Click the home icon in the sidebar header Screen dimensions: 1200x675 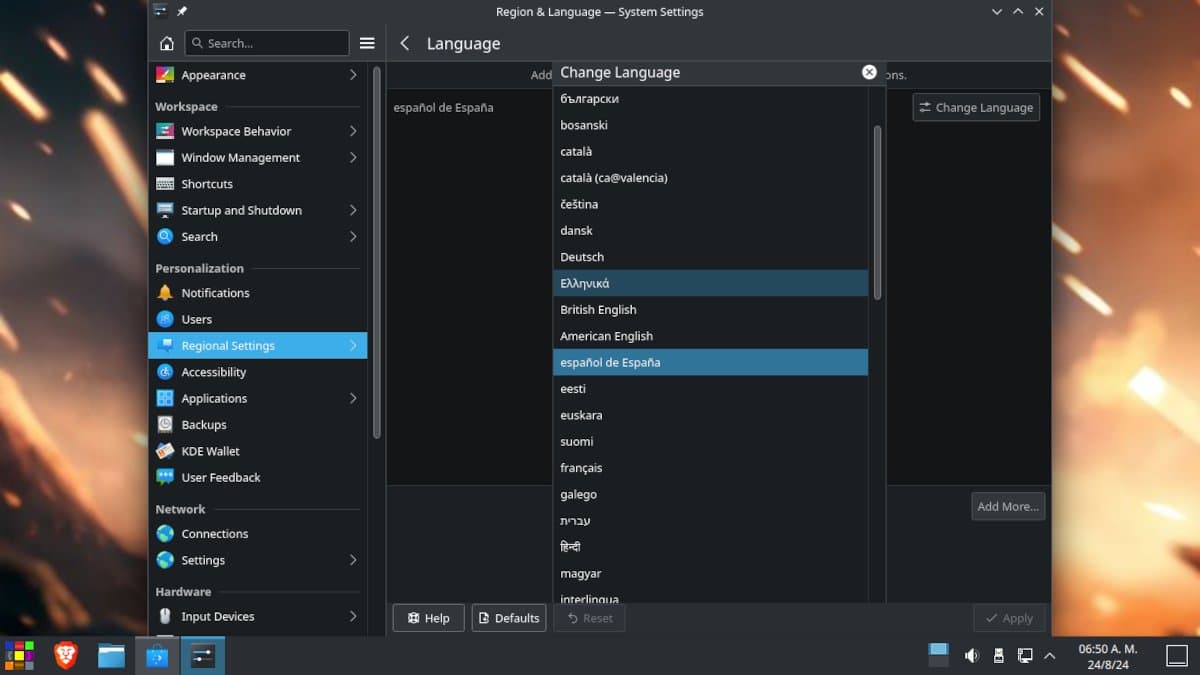click(167, 43)
